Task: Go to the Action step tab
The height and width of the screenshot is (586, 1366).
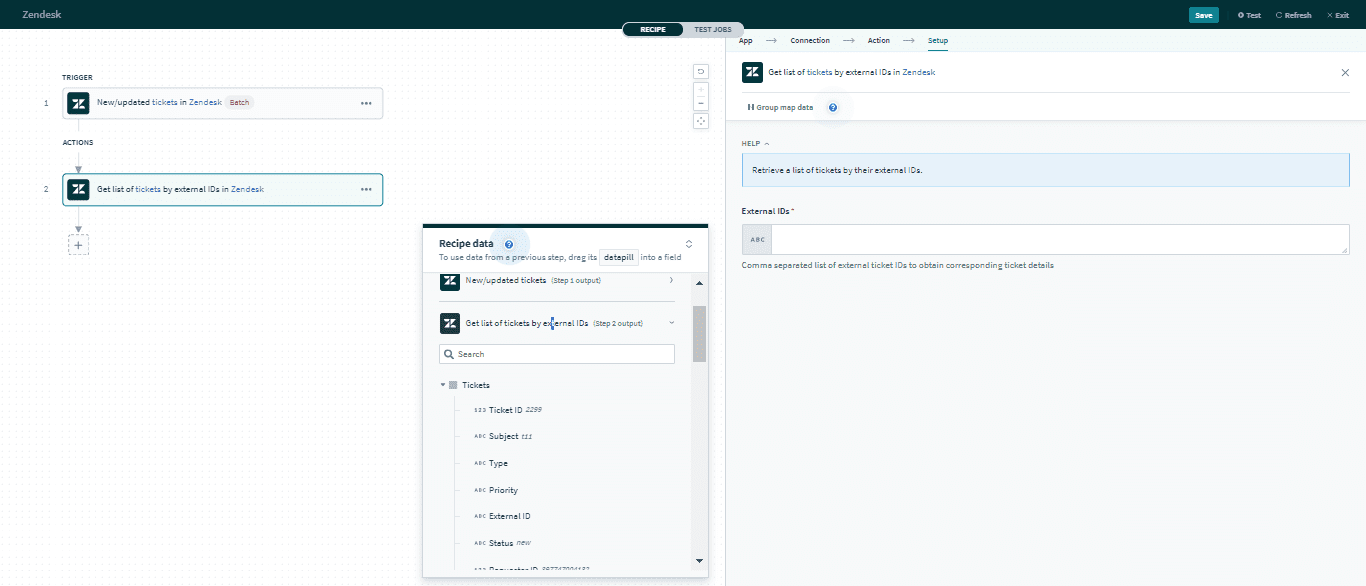Action: [x=879, y=41]
